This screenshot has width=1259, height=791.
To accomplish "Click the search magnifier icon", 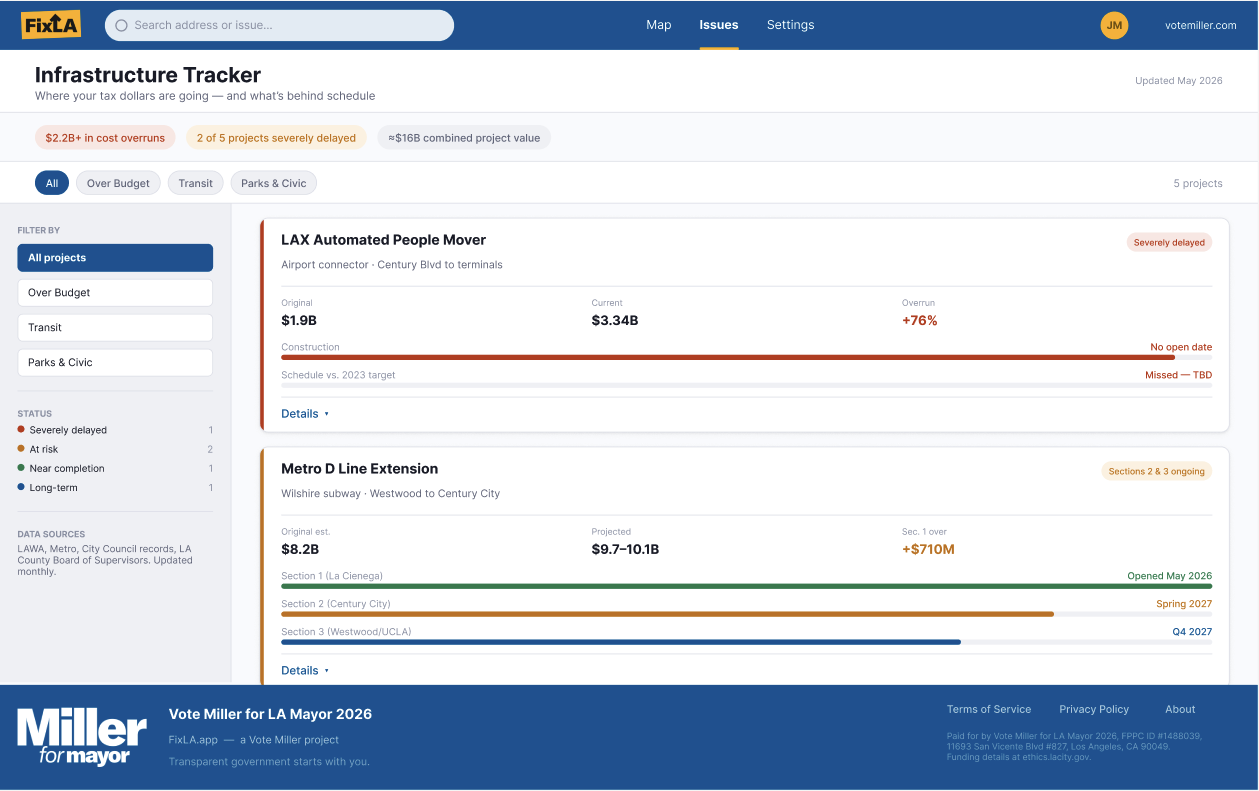I will point(122,25).
